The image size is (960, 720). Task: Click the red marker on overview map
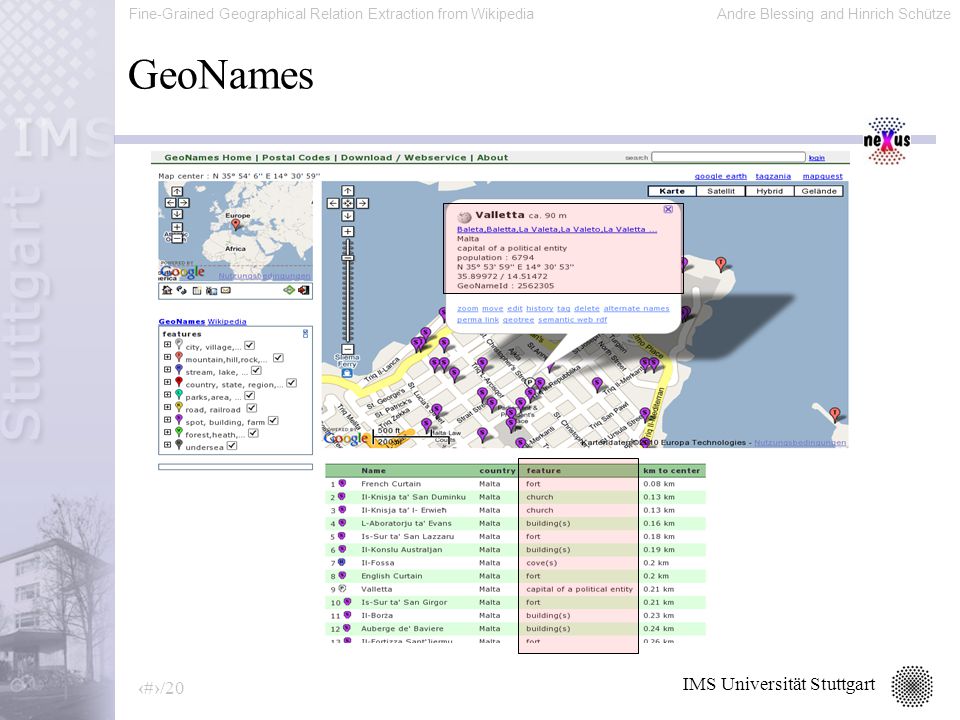(x=236, y=225)
